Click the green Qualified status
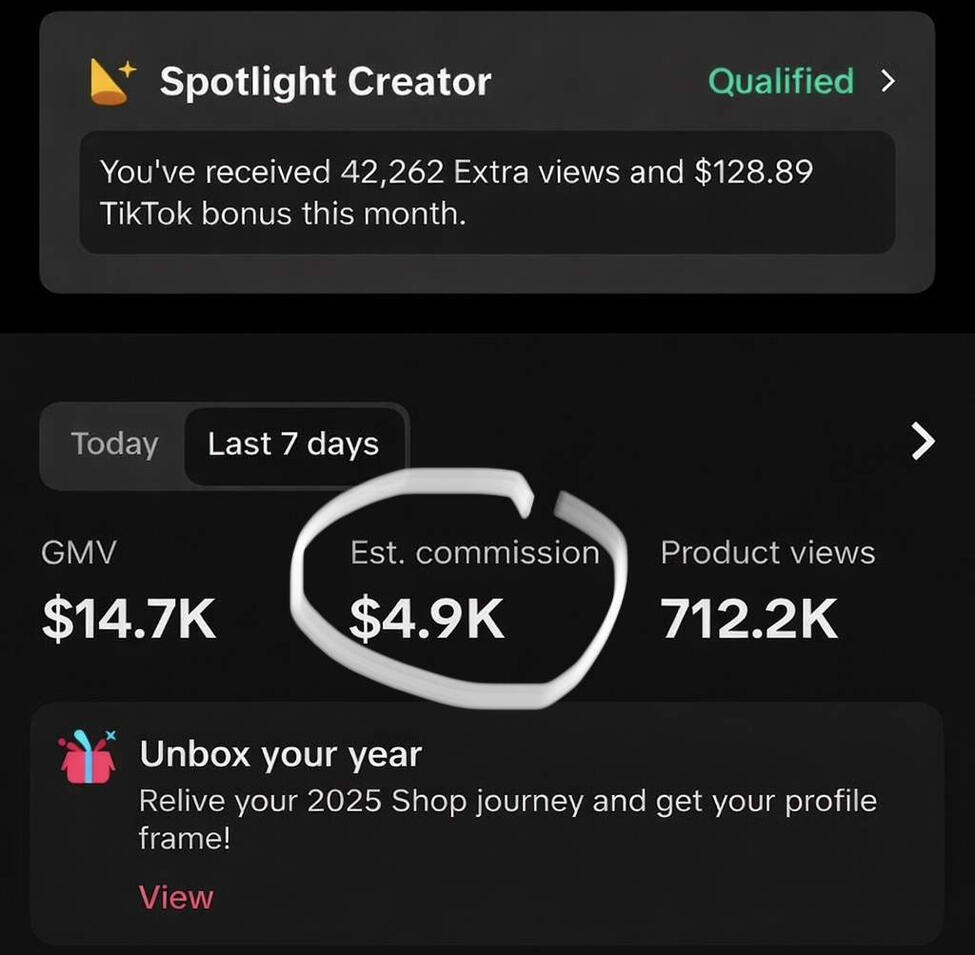The height and width of the screenshot is (955, 975). coord(781,81)
